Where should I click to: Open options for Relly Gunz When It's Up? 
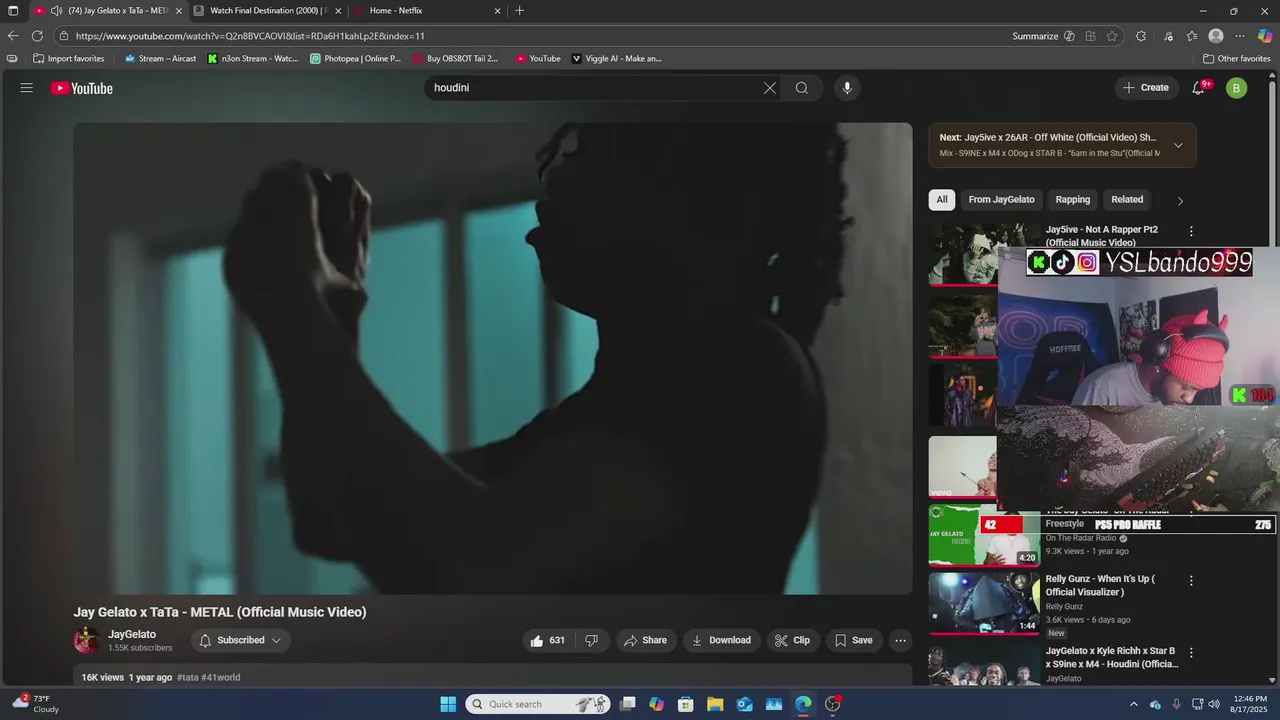(1191, 580)
